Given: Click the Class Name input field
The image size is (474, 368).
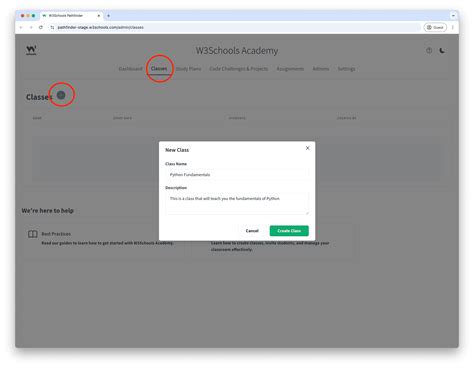Looking at the screenshot, I should 237,175.
